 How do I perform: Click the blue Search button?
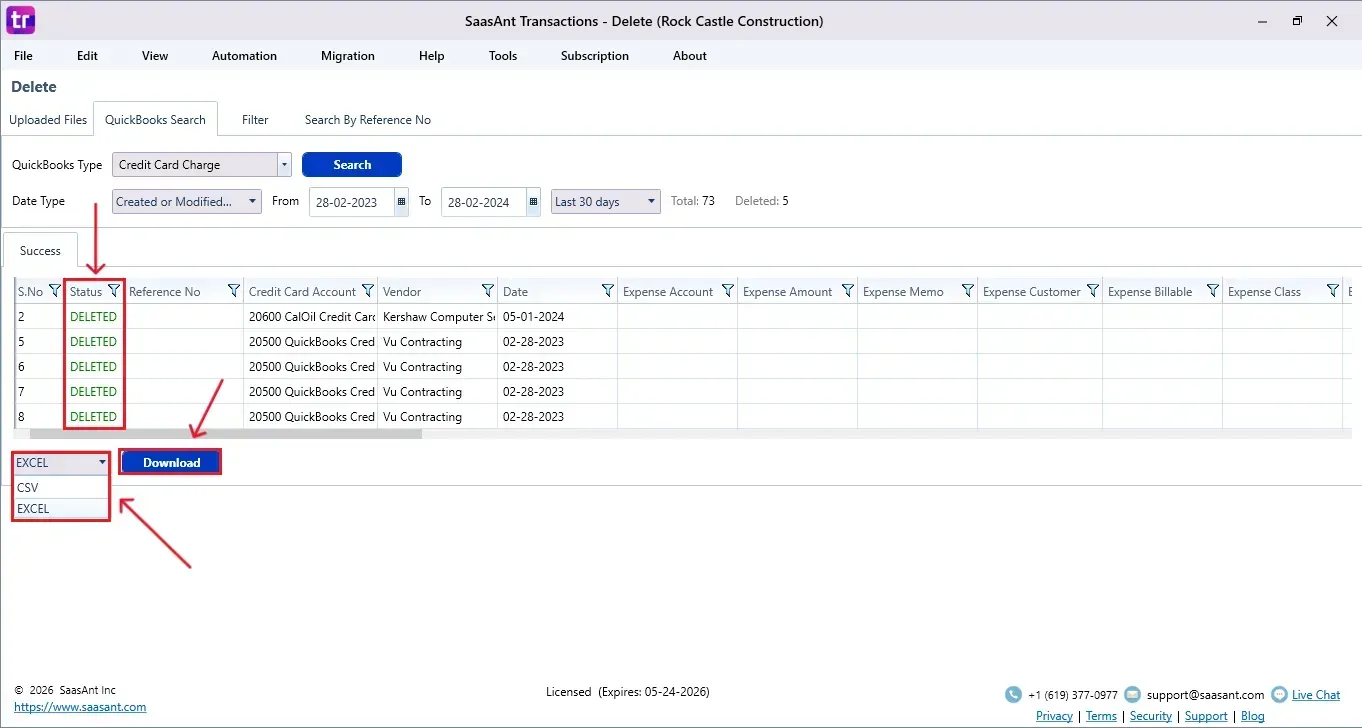pos(352,165)
